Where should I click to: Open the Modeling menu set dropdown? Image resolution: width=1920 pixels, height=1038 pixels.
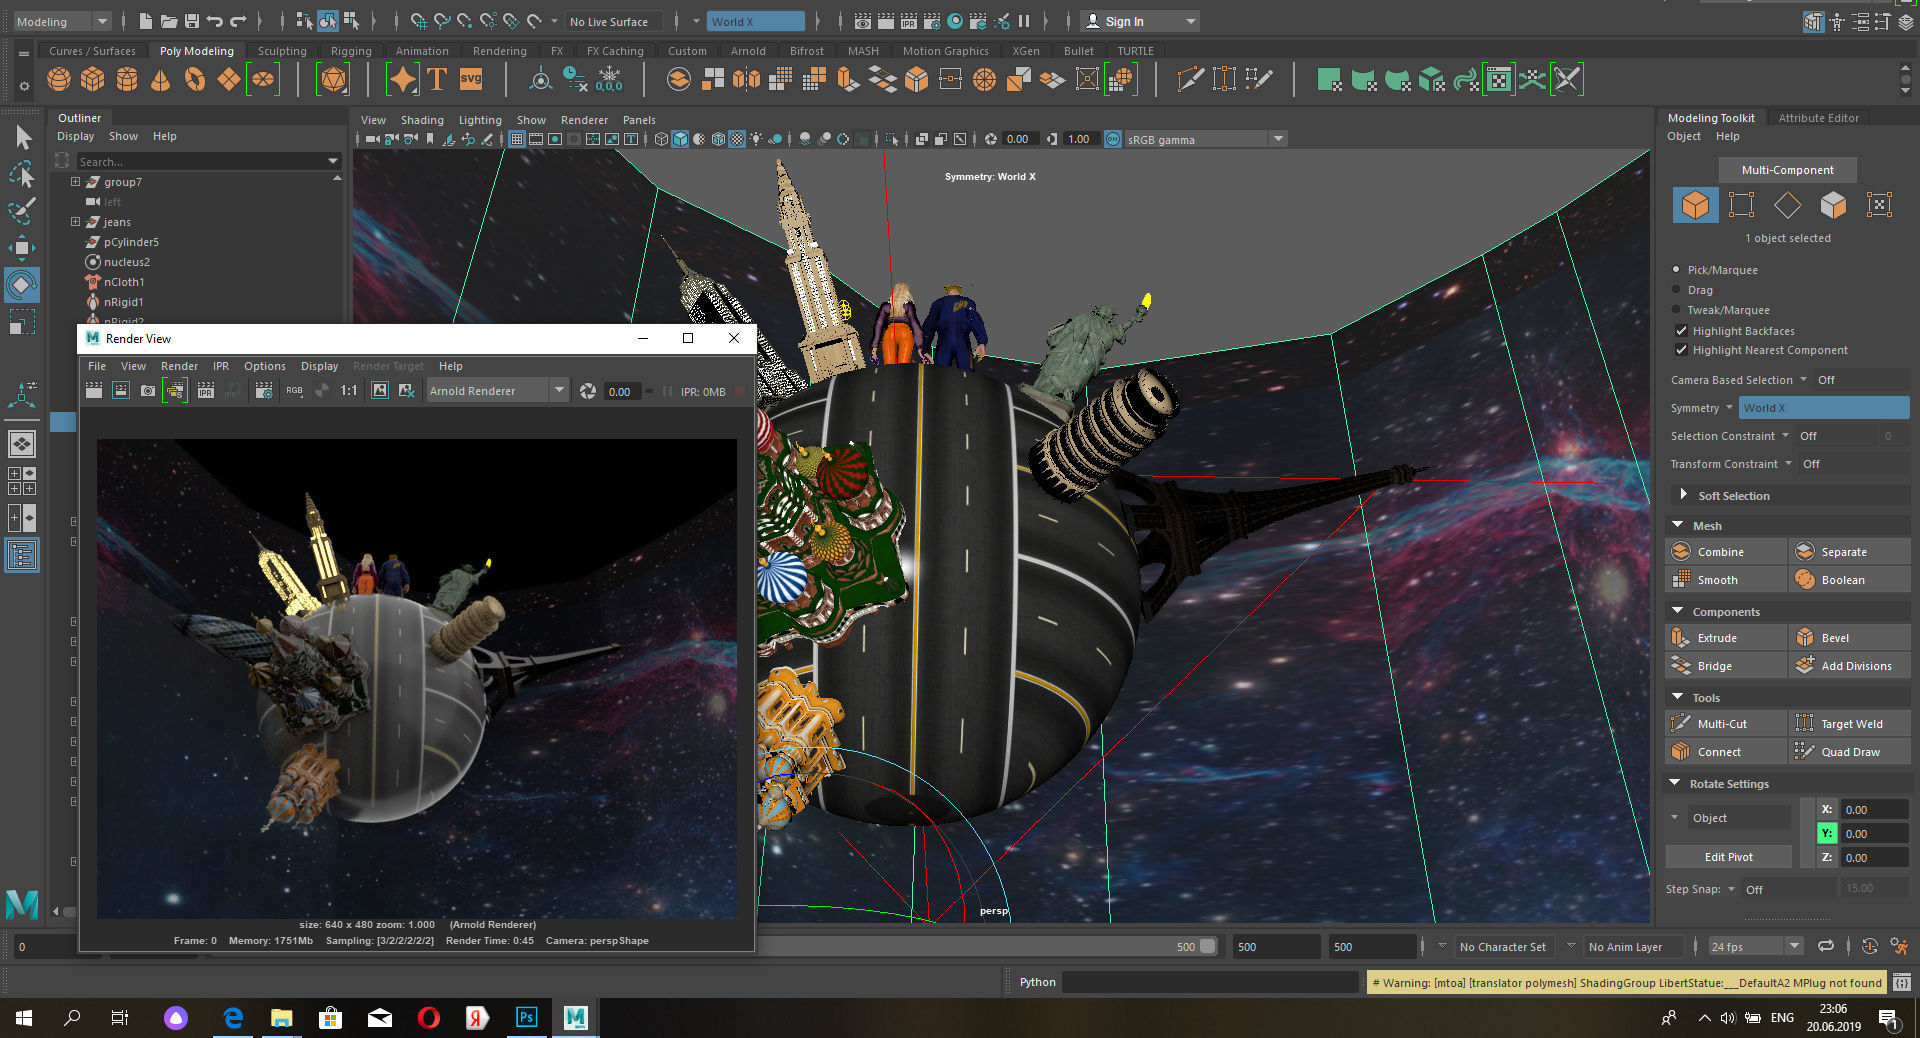click(62, 21)
